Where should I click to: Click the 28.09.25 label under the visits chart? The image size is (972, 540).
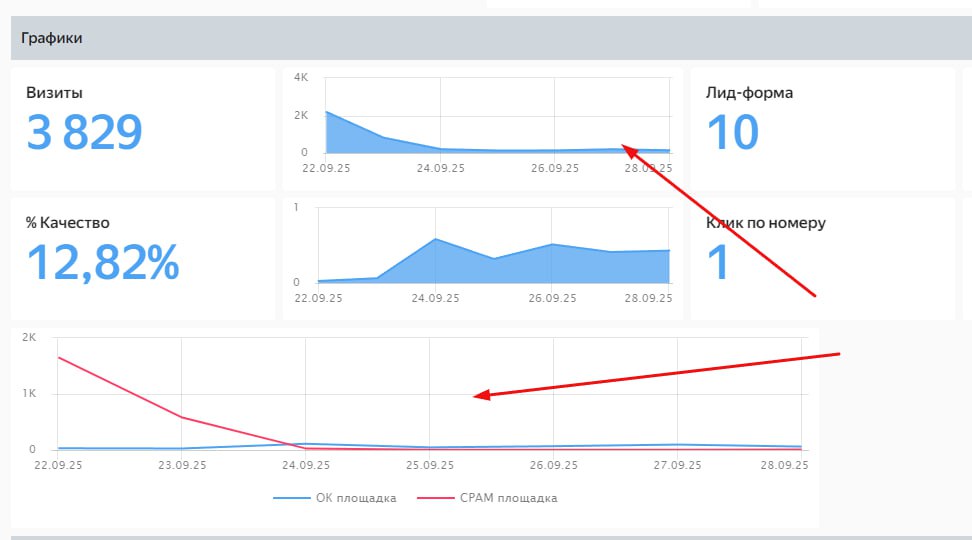pos(650,168)
